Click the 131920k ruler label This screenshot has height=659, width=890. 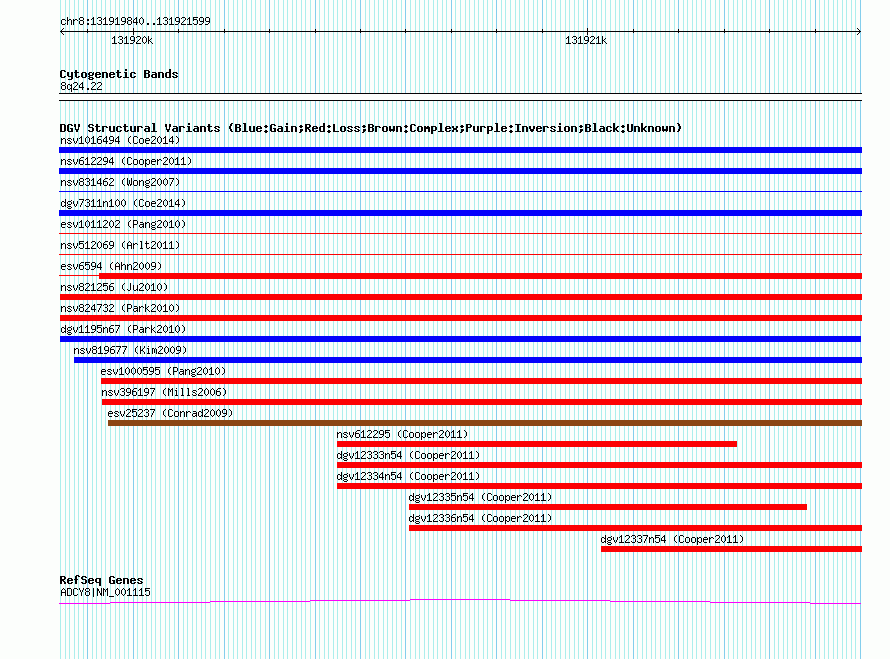[132, 40]
